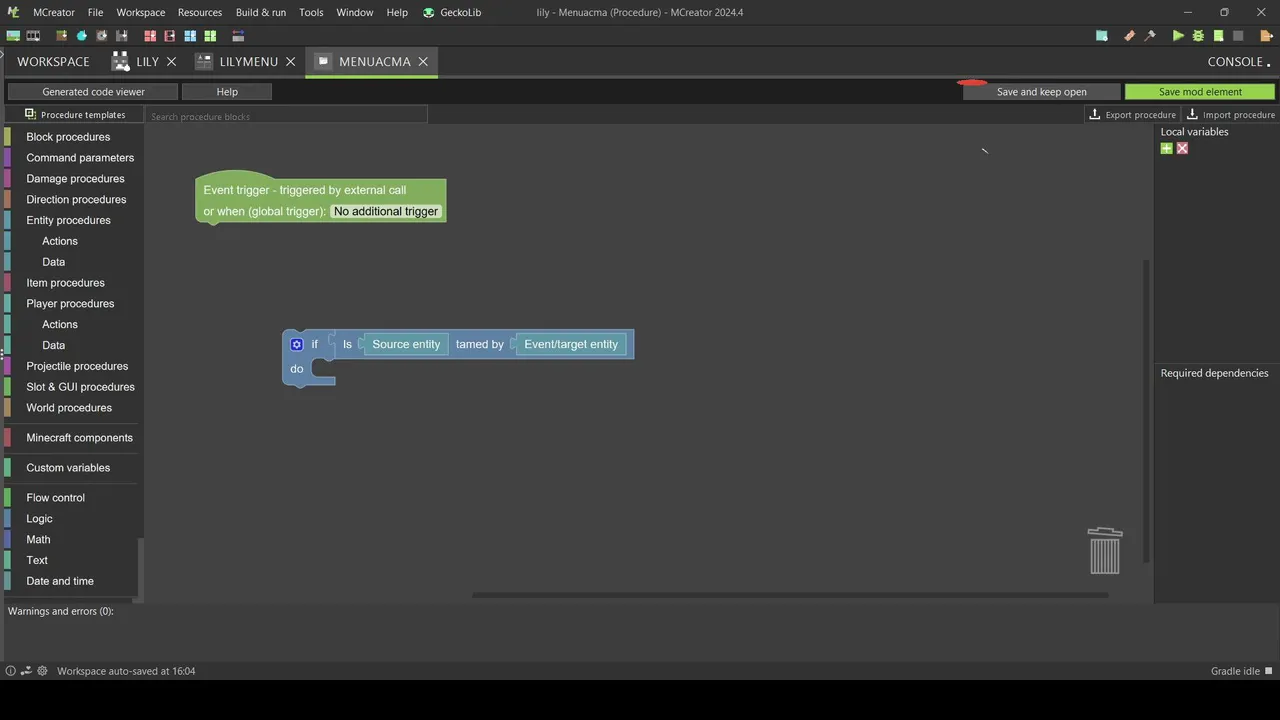Click the purple arrows icon in the toolbar
This screenshot has width=1280, height=720.
pyautogui.click(x=238, y=36)
